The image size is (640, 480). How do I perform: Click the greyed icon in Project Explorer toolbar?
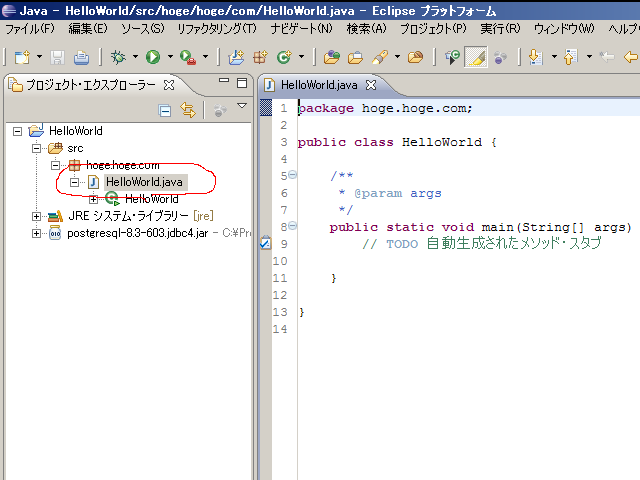(x=220, y=111)
